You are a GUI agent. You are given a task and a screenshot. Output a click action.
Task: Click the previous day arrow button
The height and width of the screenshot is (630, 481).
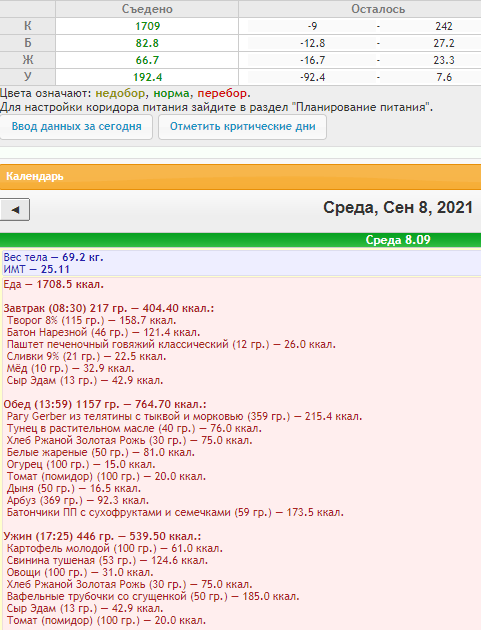click(x=15, y=209)
